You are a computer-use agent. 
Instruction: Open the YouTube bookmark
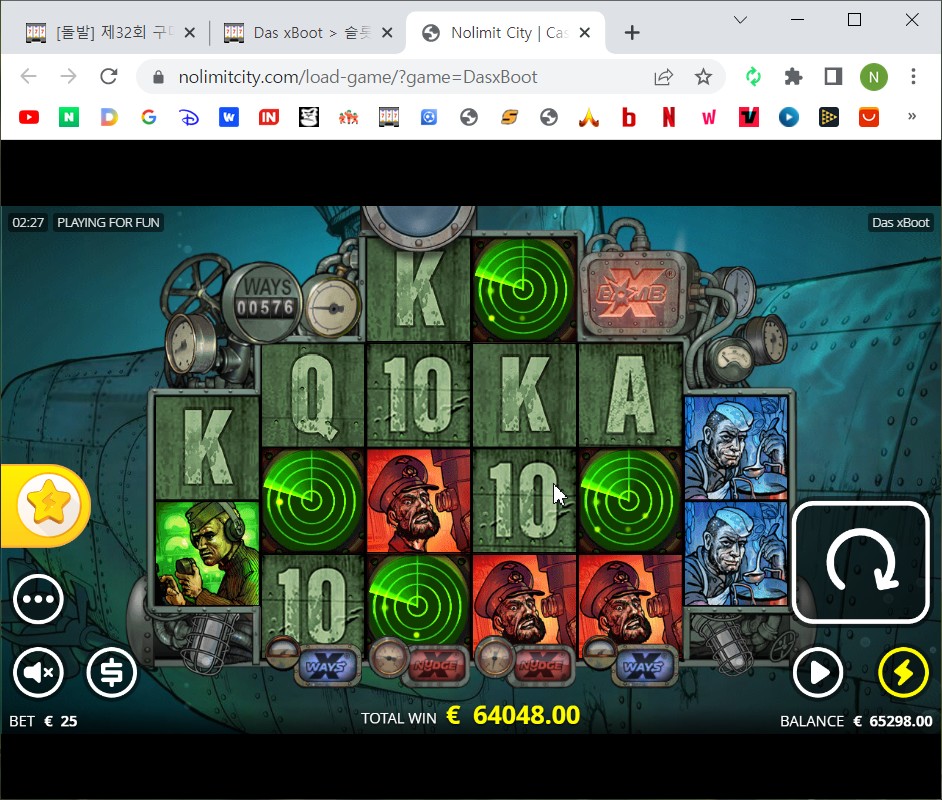pyautogui.click(x=29, y=117)
